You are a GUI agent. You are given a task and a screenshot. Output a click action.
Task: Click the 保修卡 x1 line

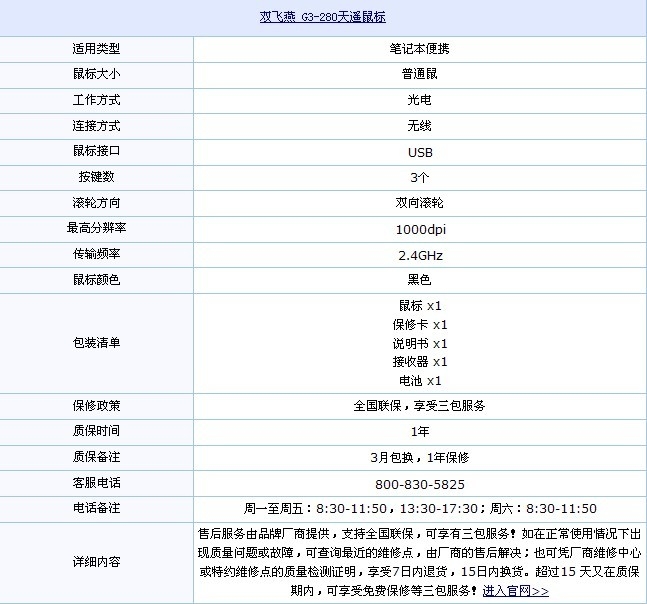tap(420, 325)
